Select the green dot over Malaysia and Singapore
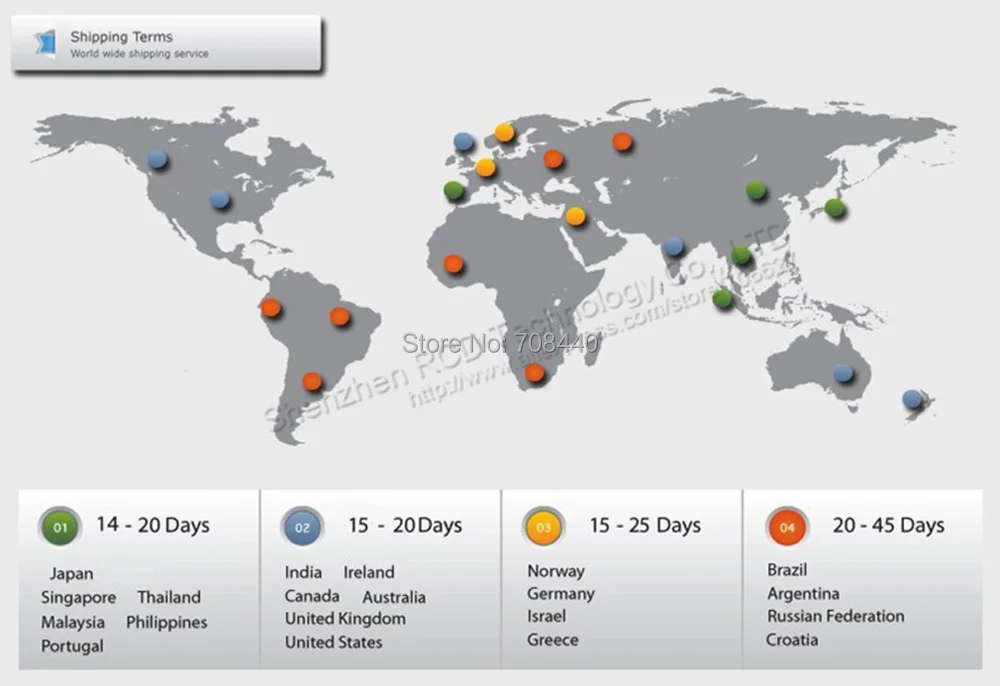The image size is (1000, 686). click(x=723, y=298)
